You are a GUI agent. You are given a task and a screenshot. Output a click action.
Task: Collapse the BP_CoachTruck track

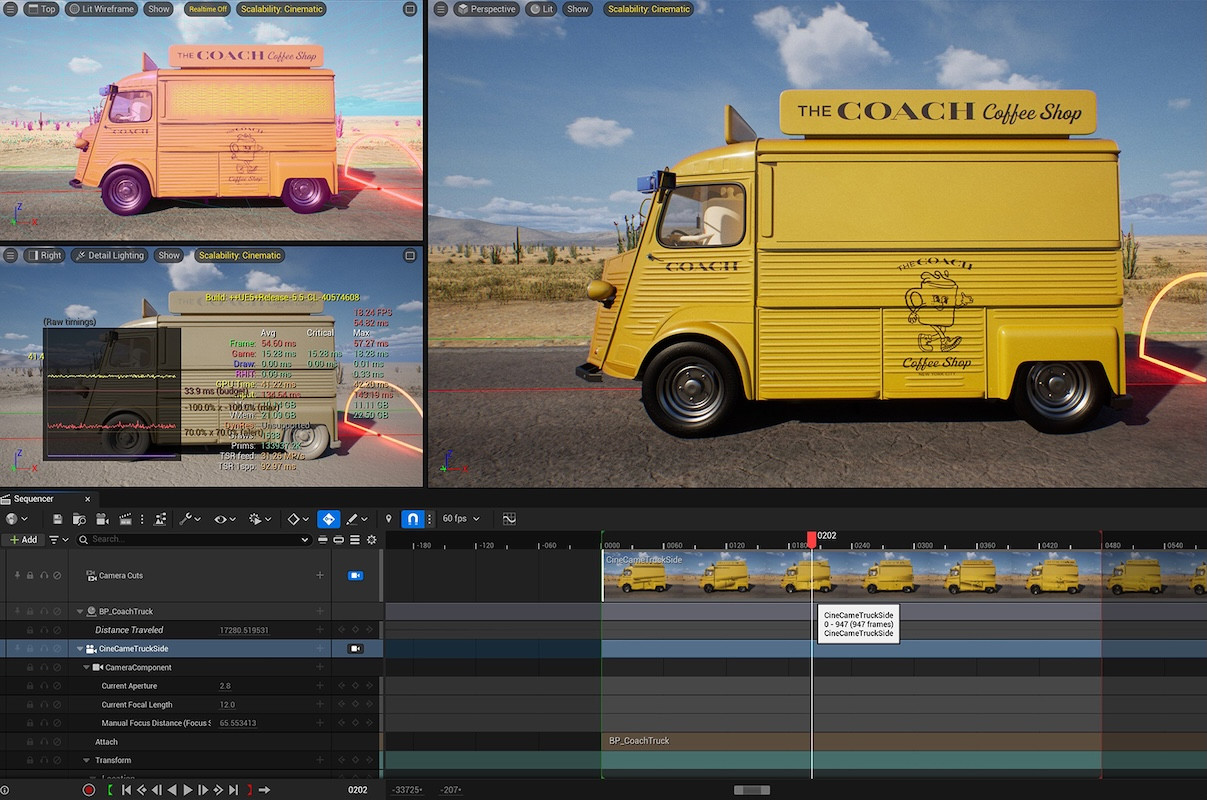80,611
